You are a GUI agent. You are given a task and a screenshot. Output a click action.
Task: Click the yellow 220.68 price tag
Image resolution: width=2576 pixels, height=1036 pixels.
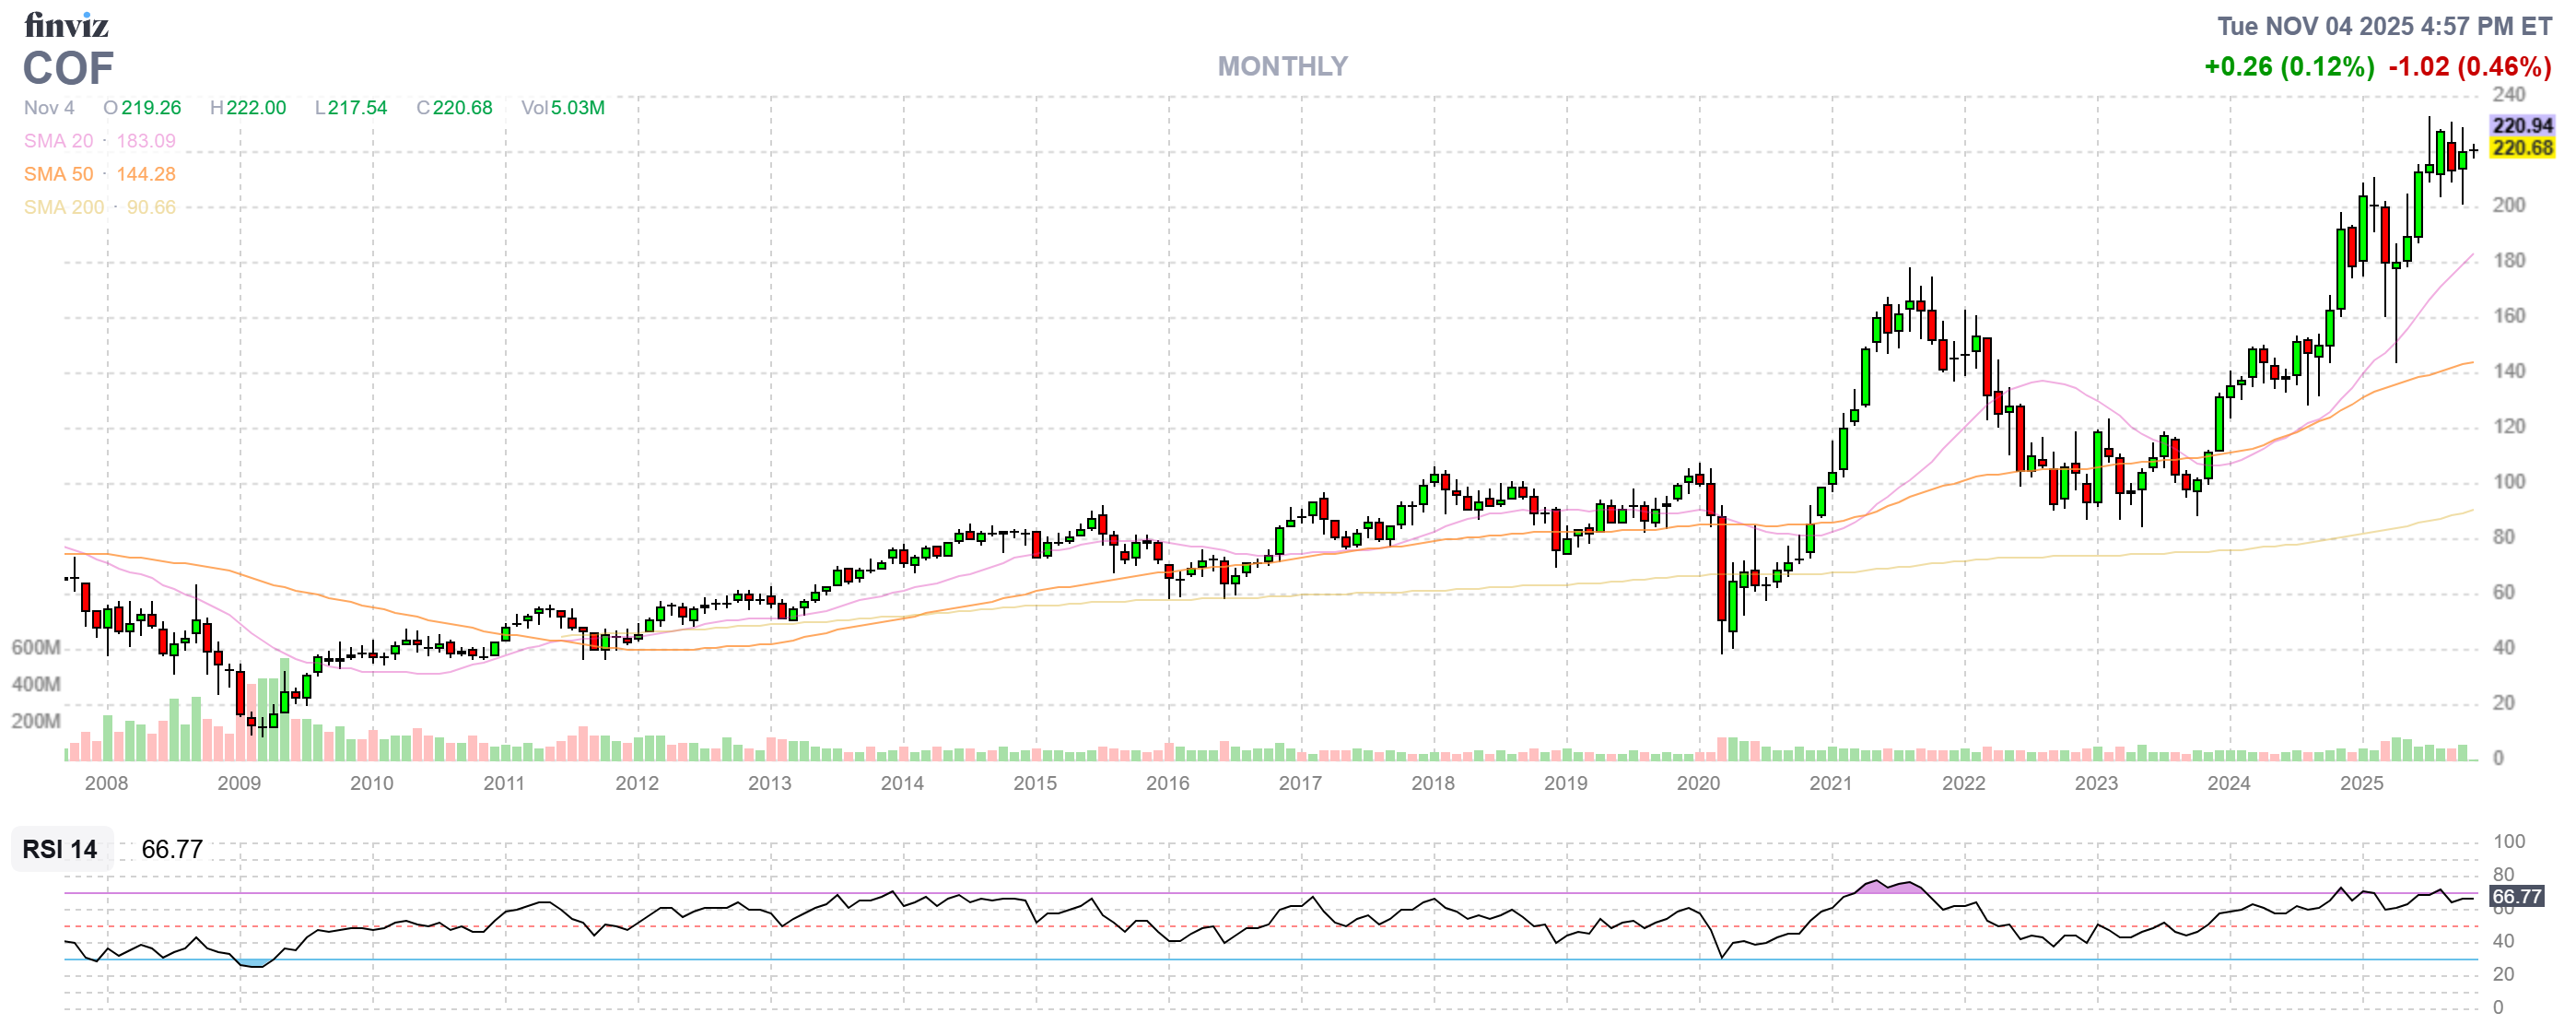[2521, 148]
